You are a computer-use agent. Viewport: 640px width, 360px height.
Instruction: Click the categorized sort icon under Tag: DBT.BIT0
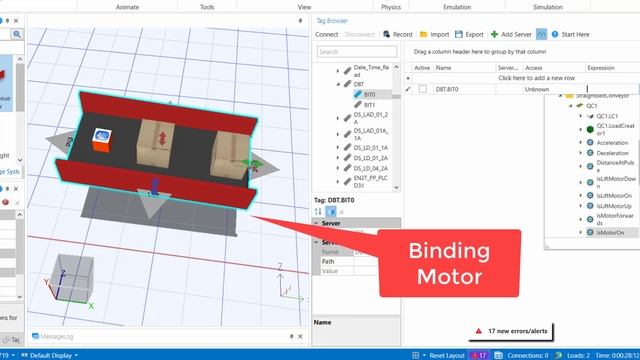[x=318, y=211]
